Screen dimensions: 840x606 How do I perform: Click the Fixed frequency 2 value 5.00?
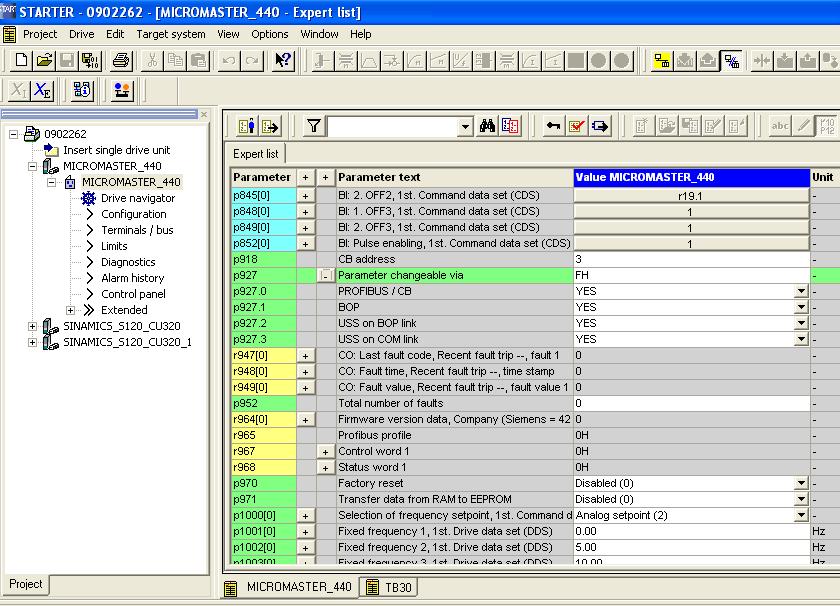[691, 548]
